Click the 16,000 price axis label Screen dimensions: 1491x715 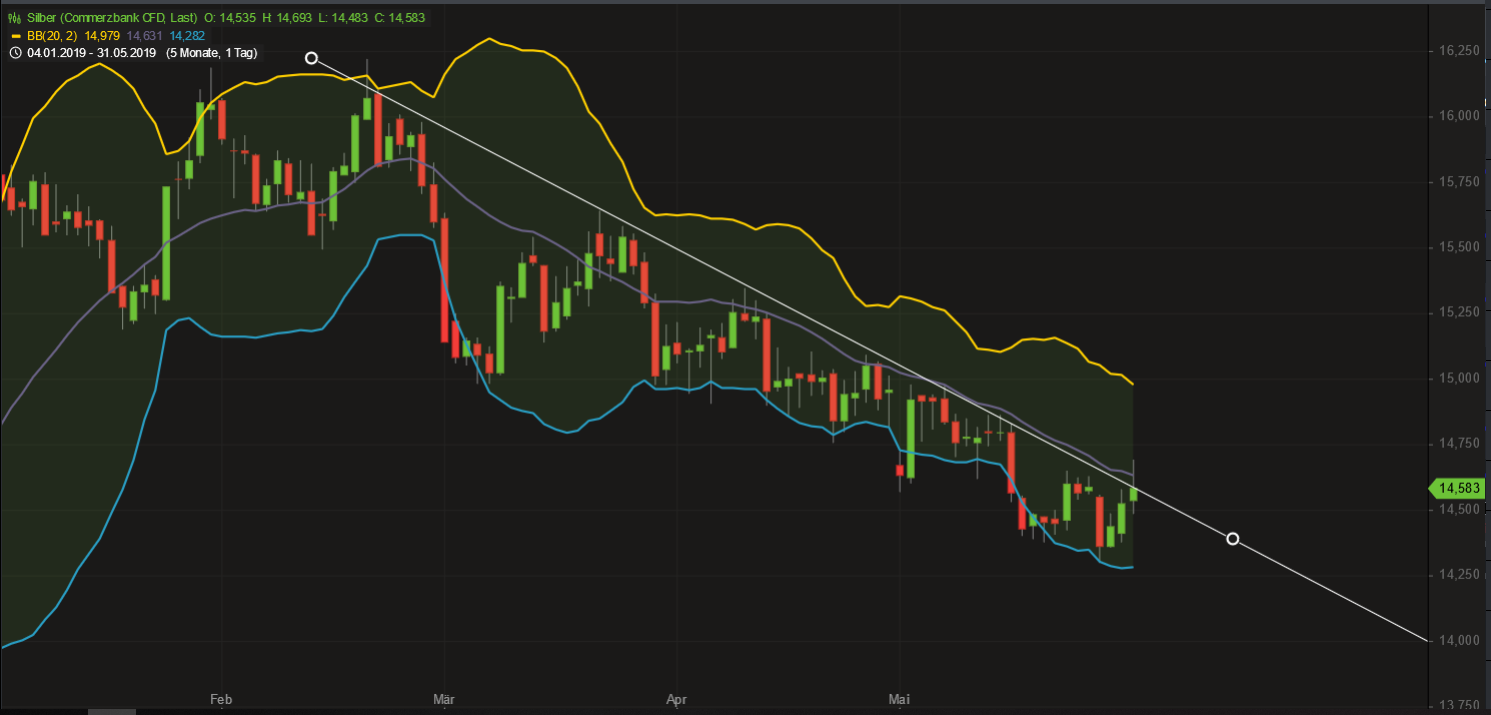point(1461,116)
